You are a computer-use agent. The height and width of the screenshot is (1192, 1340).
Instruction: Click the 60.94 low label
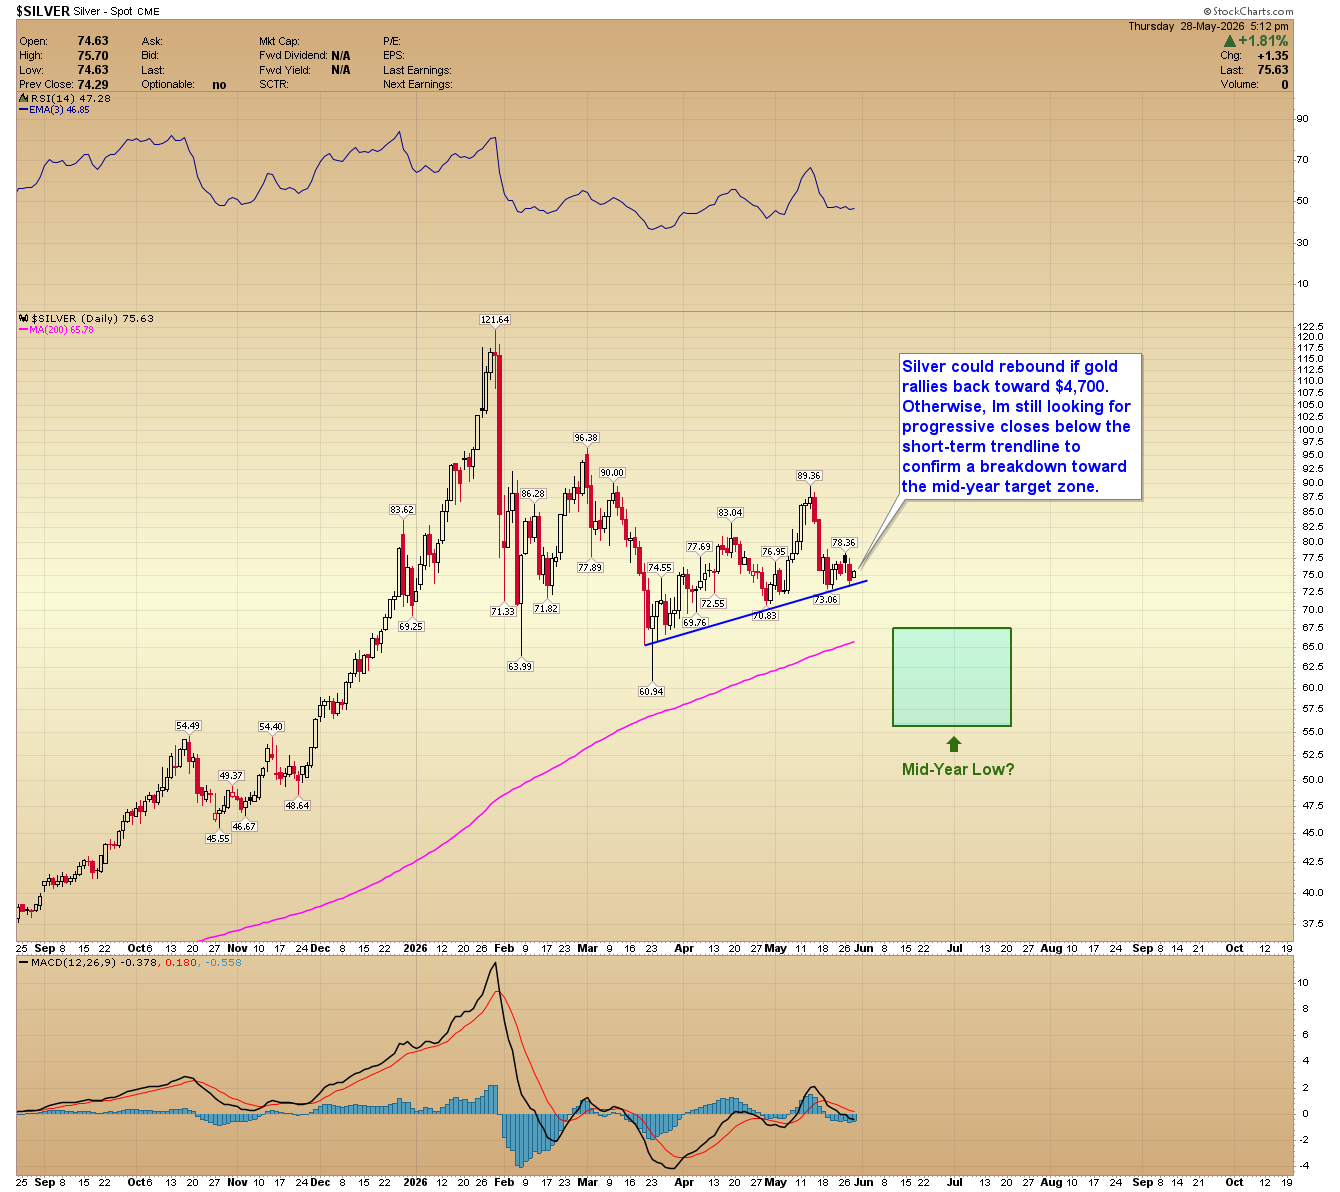tap(651, 692)
